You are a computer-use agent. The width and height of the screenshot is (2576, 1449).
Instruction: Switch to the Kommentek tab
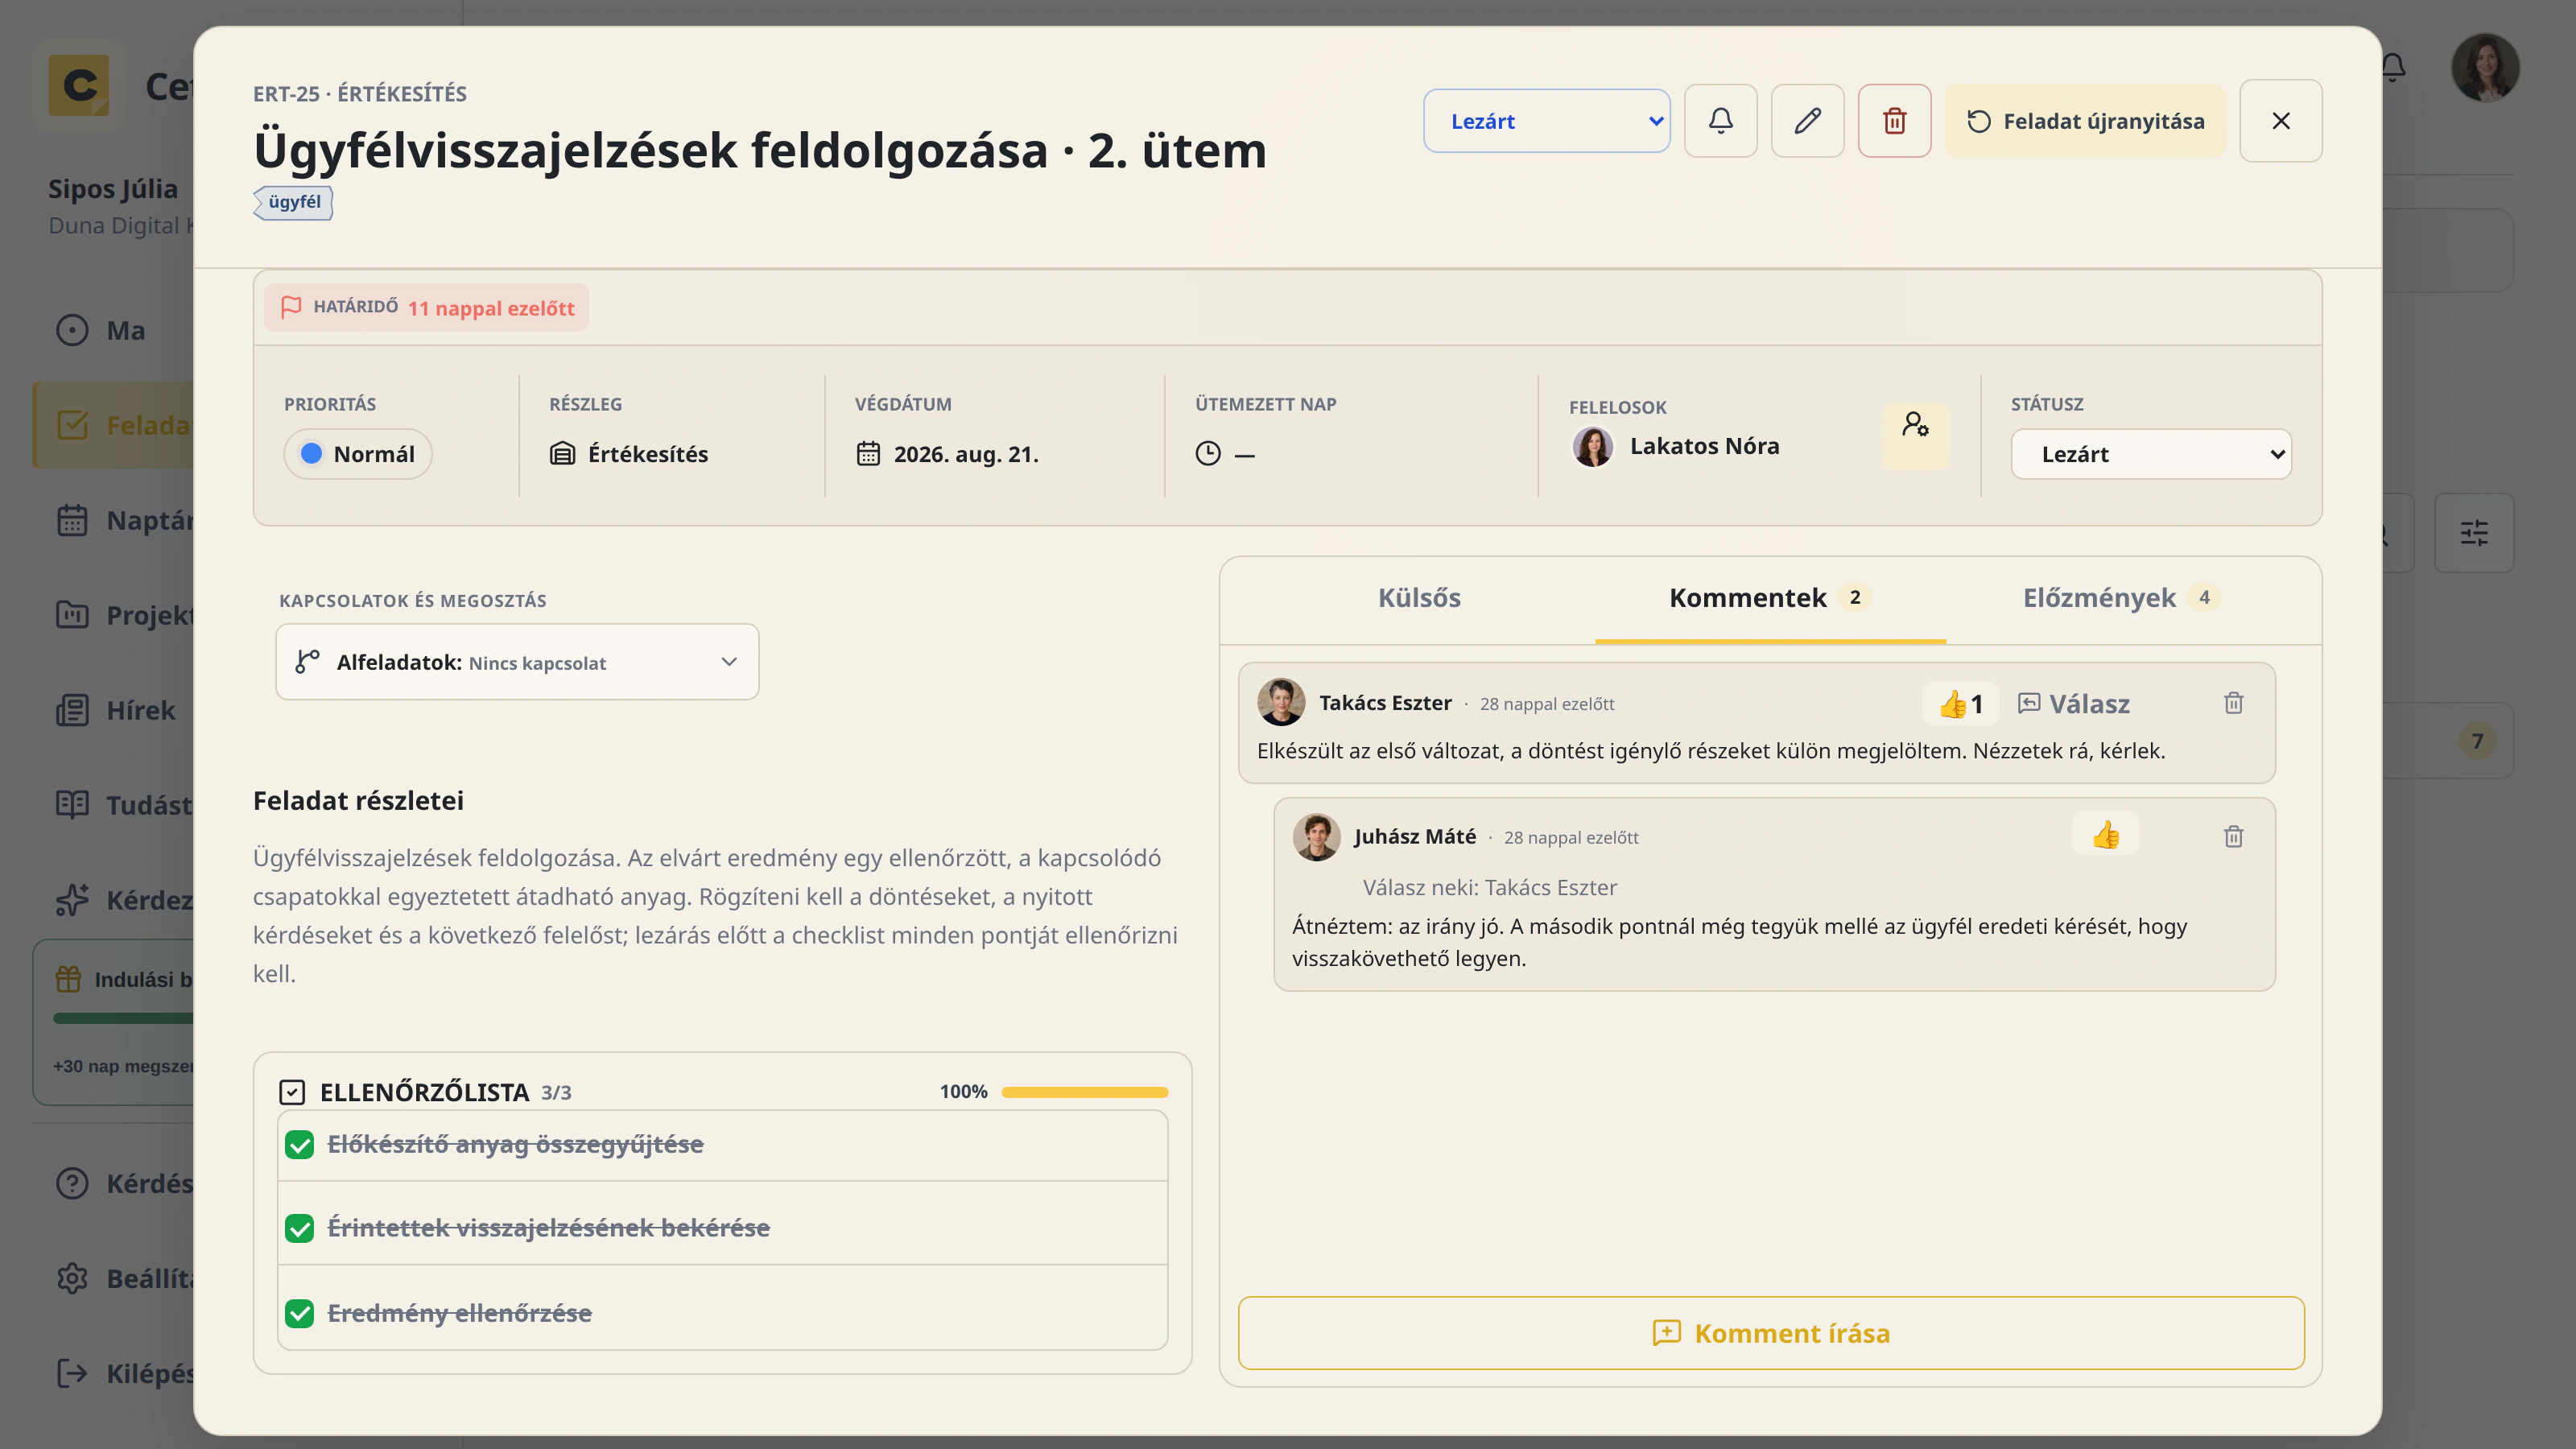(1770, 598)
